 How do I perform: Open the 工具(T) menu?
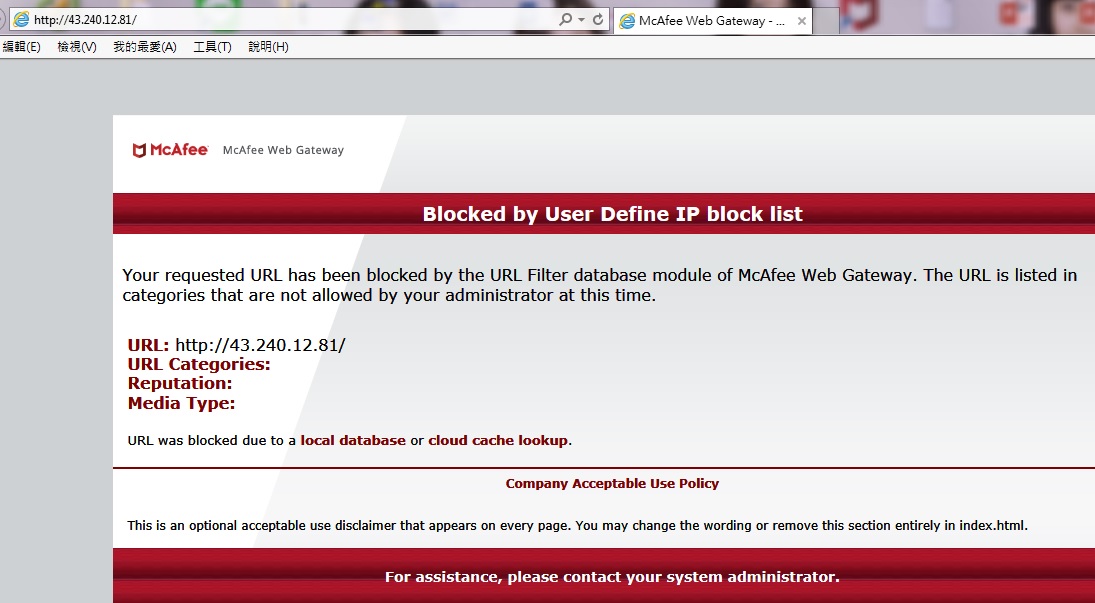click(x=212, y=47)
